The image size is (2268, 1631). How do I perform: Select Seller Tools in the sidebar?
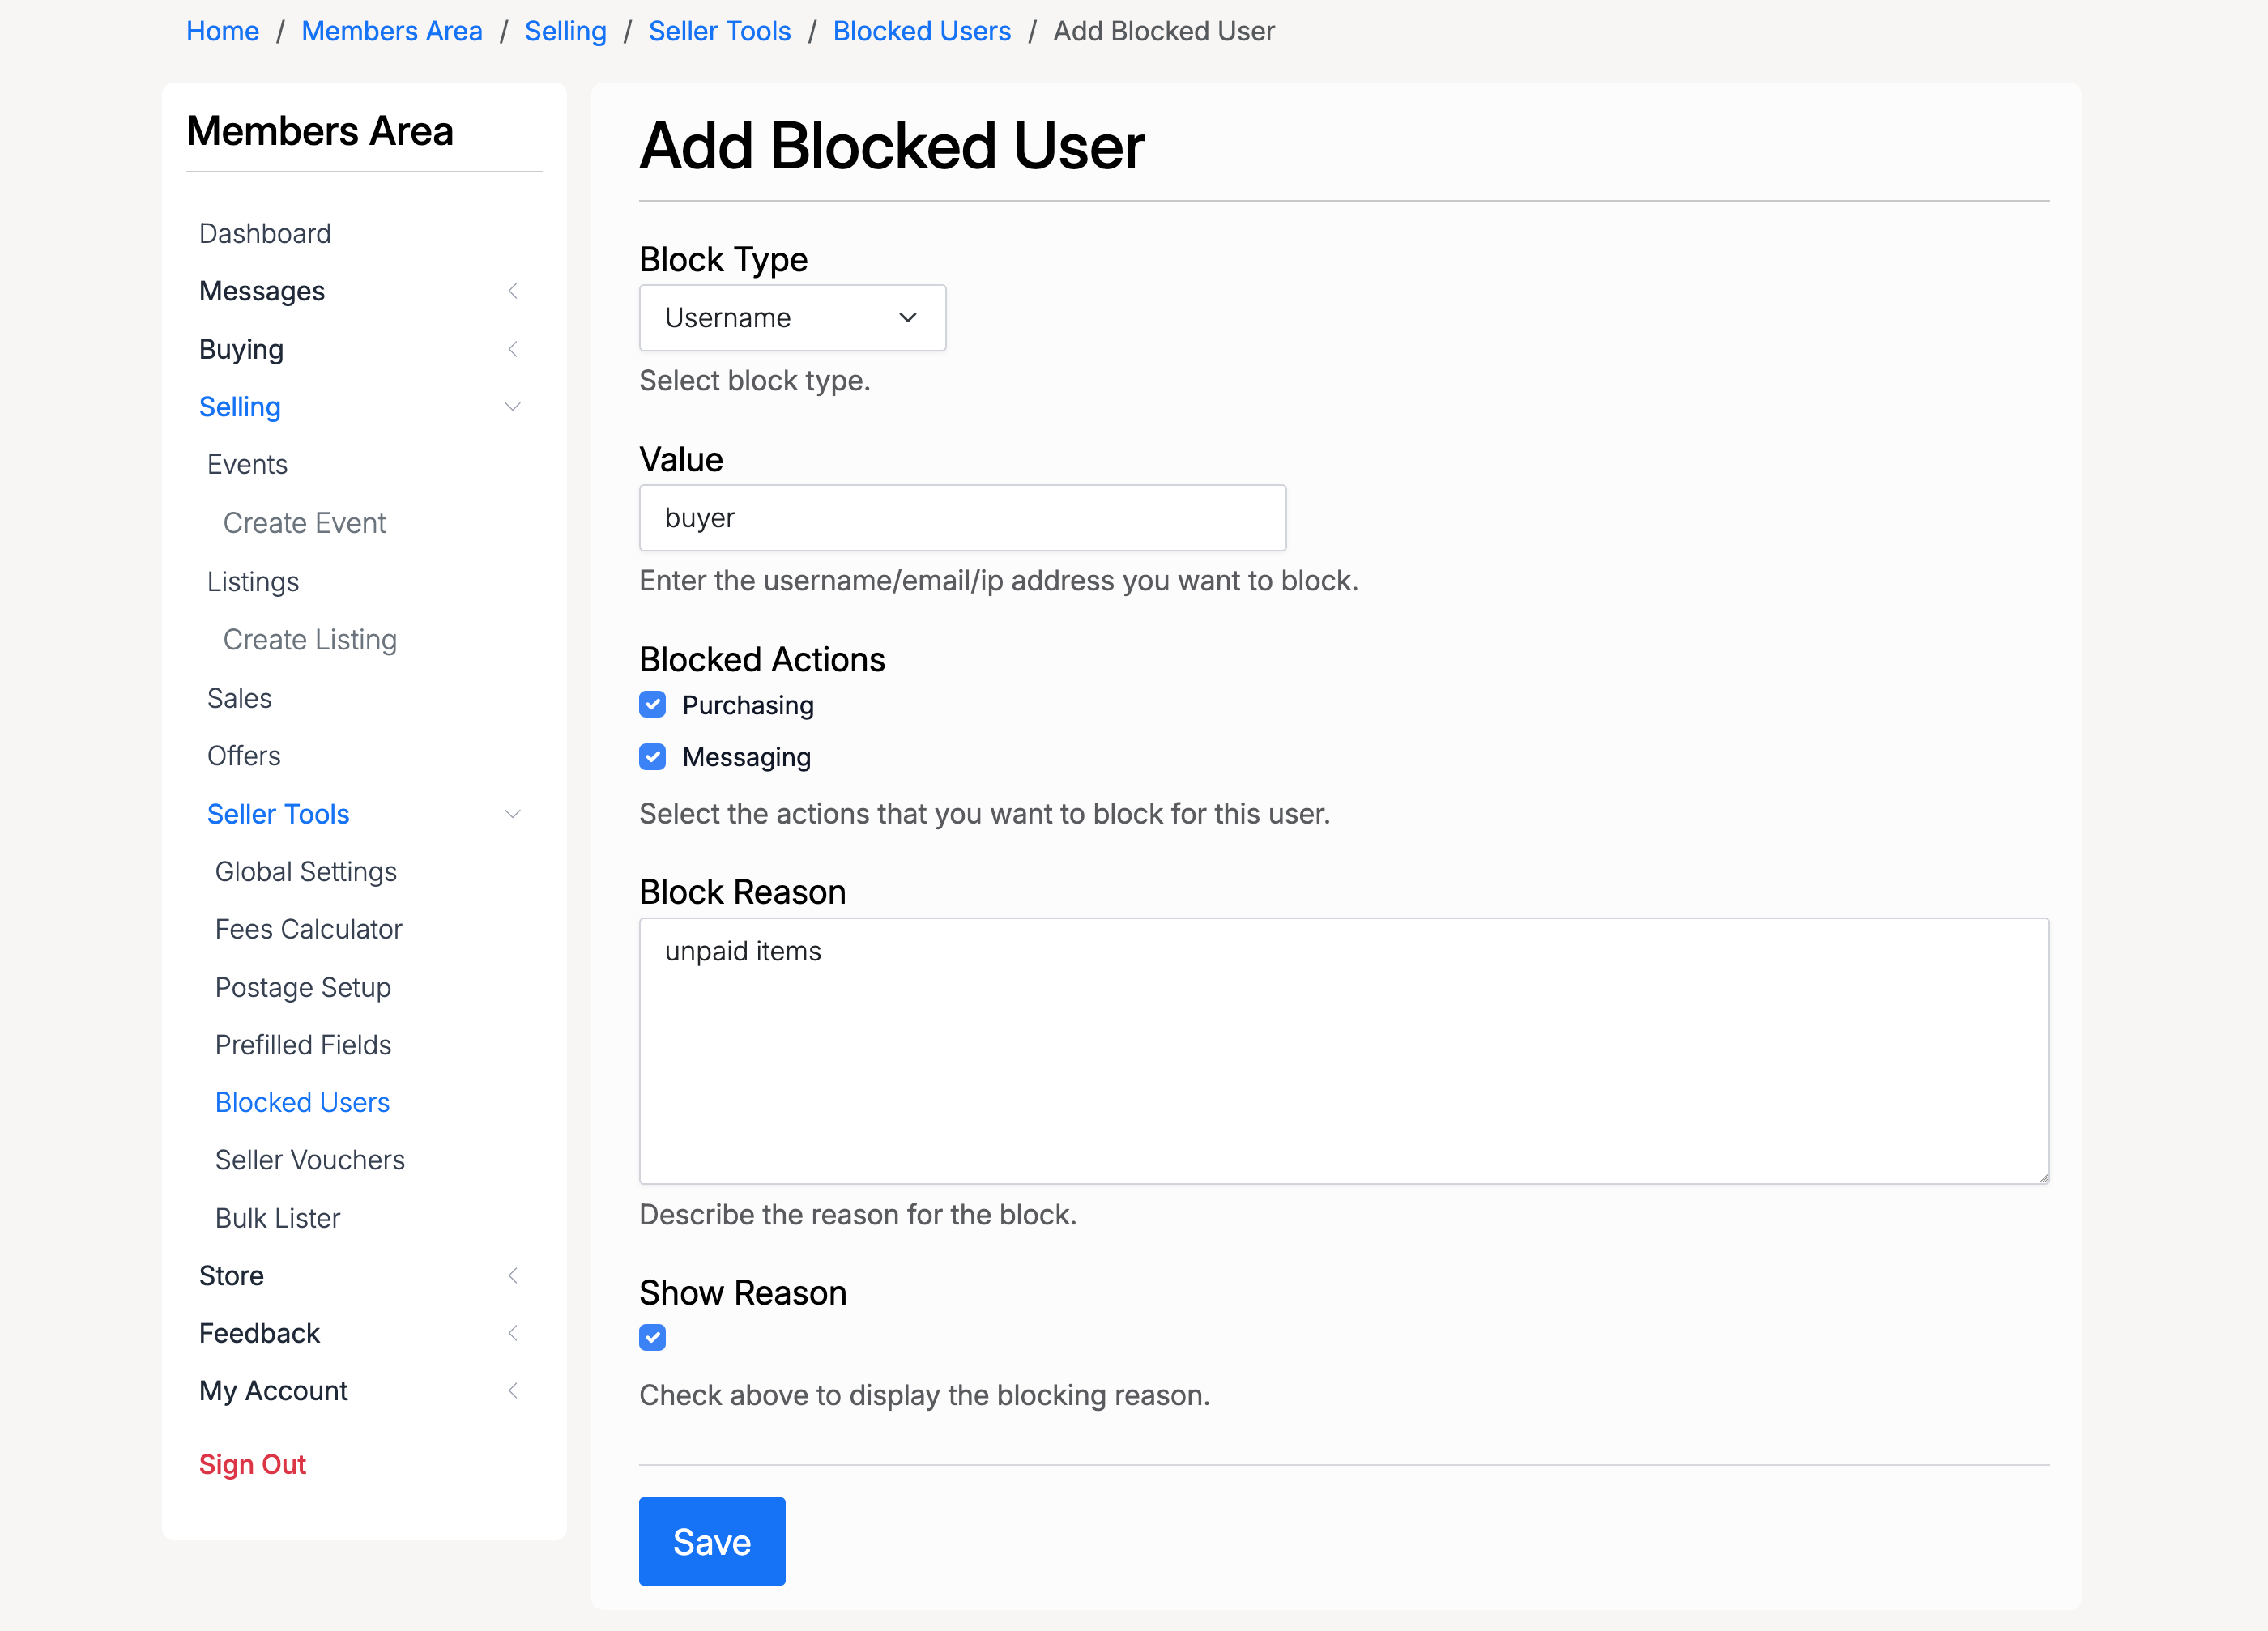[x=278, y=814]
